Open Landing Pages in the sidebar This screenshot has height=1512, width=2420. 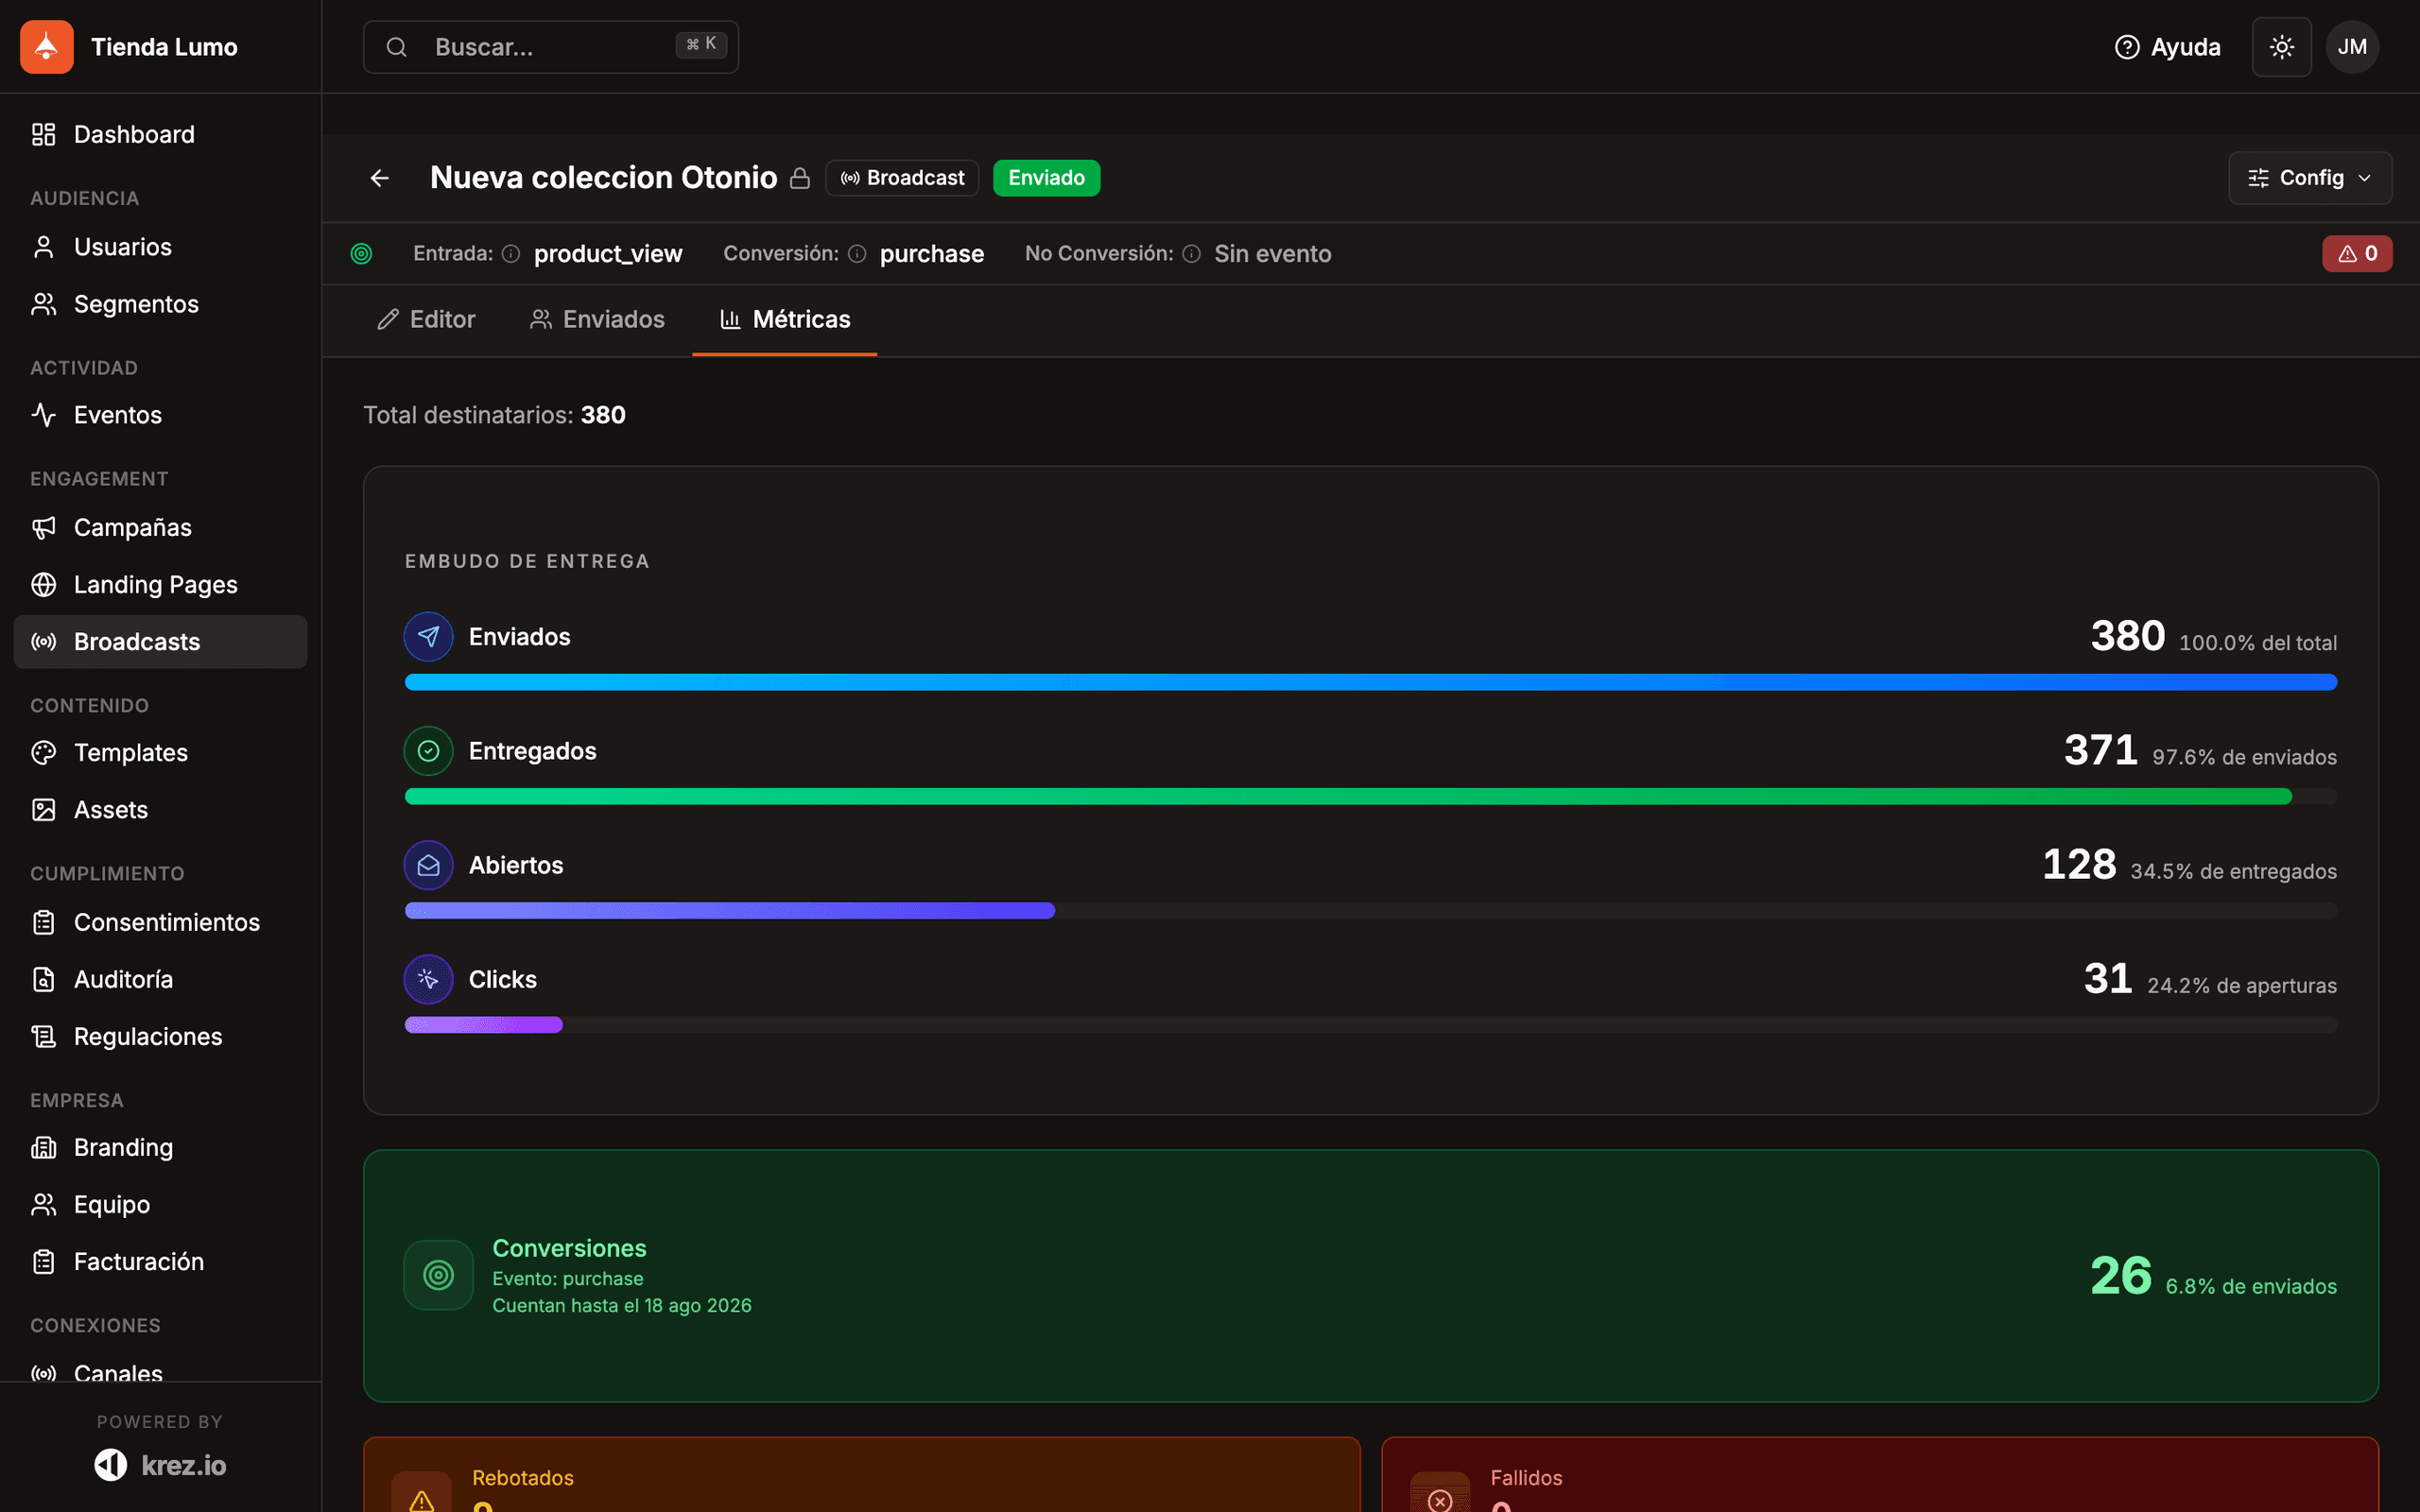160,585
